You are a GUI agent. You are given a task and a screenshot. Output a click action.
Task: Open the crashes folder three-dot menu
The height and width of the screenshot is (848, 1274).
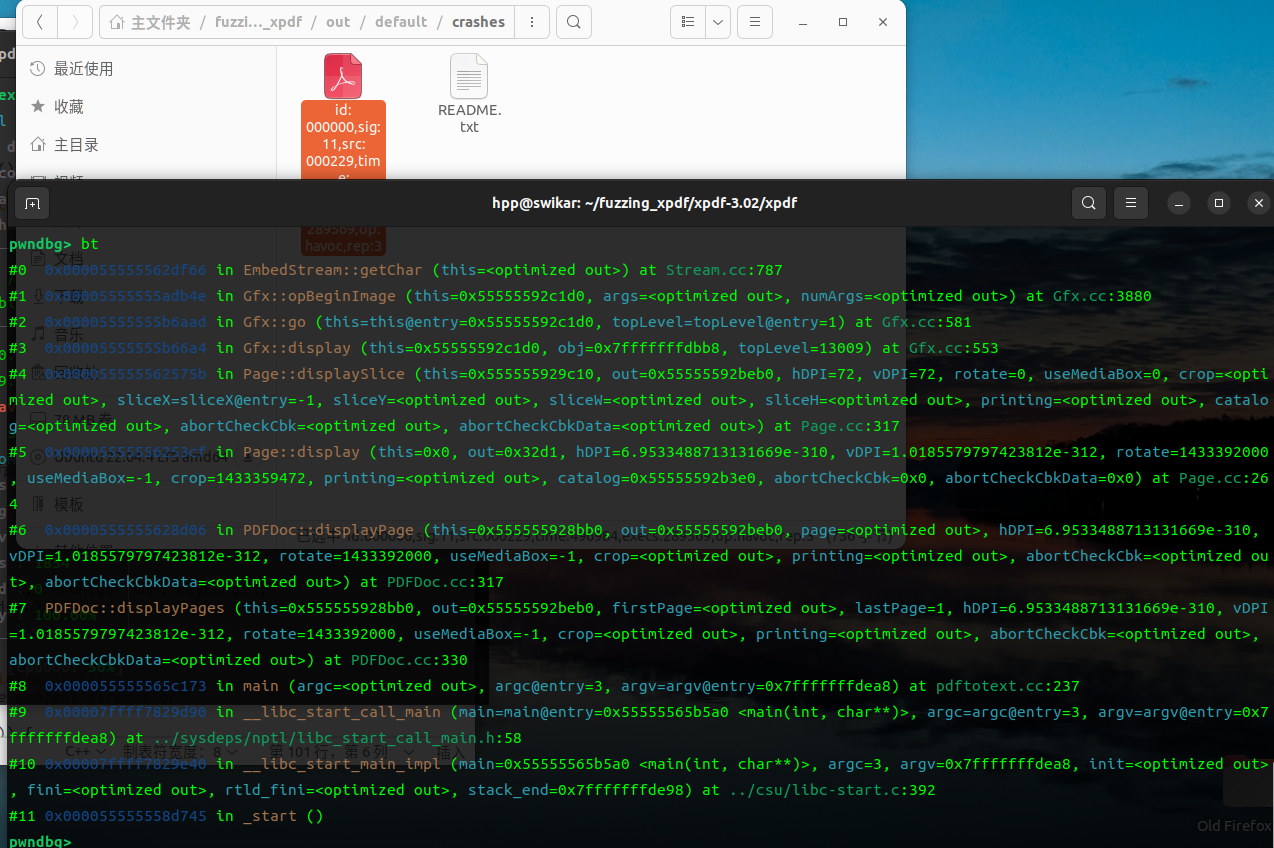click(534, 22)
